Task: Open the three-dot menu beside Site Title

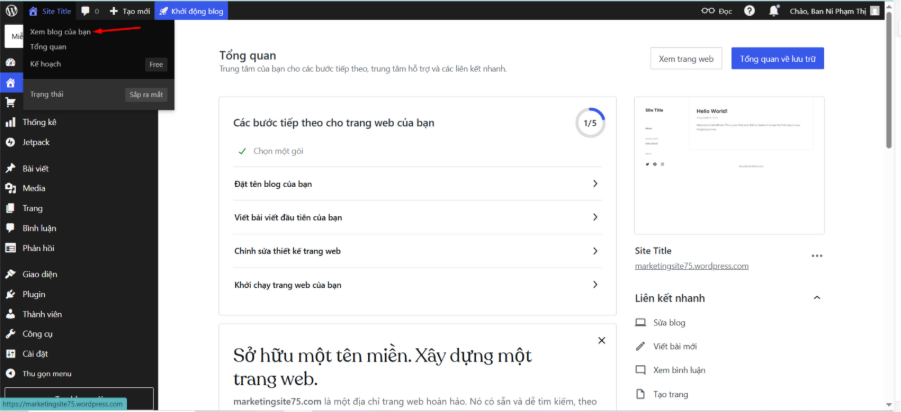Action: pyautogui.click(x=816, y=256)
